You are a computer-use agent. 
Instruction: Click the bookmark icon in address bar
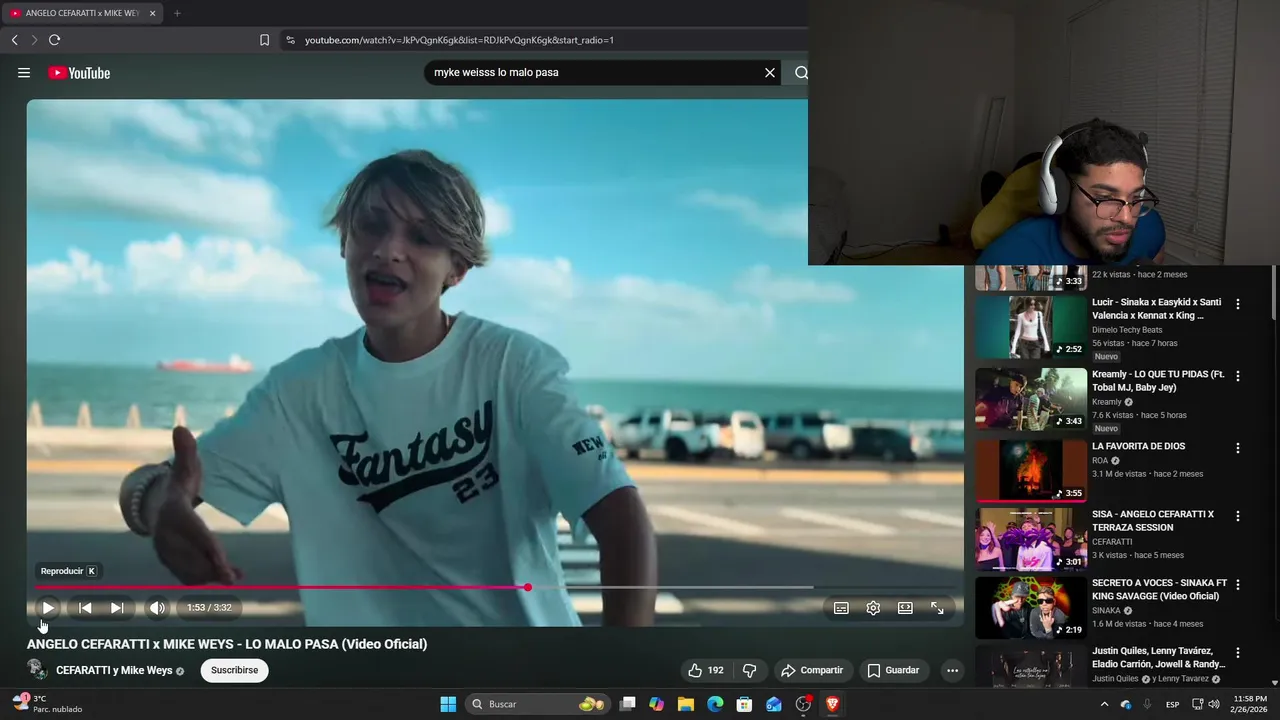(264, 40)
